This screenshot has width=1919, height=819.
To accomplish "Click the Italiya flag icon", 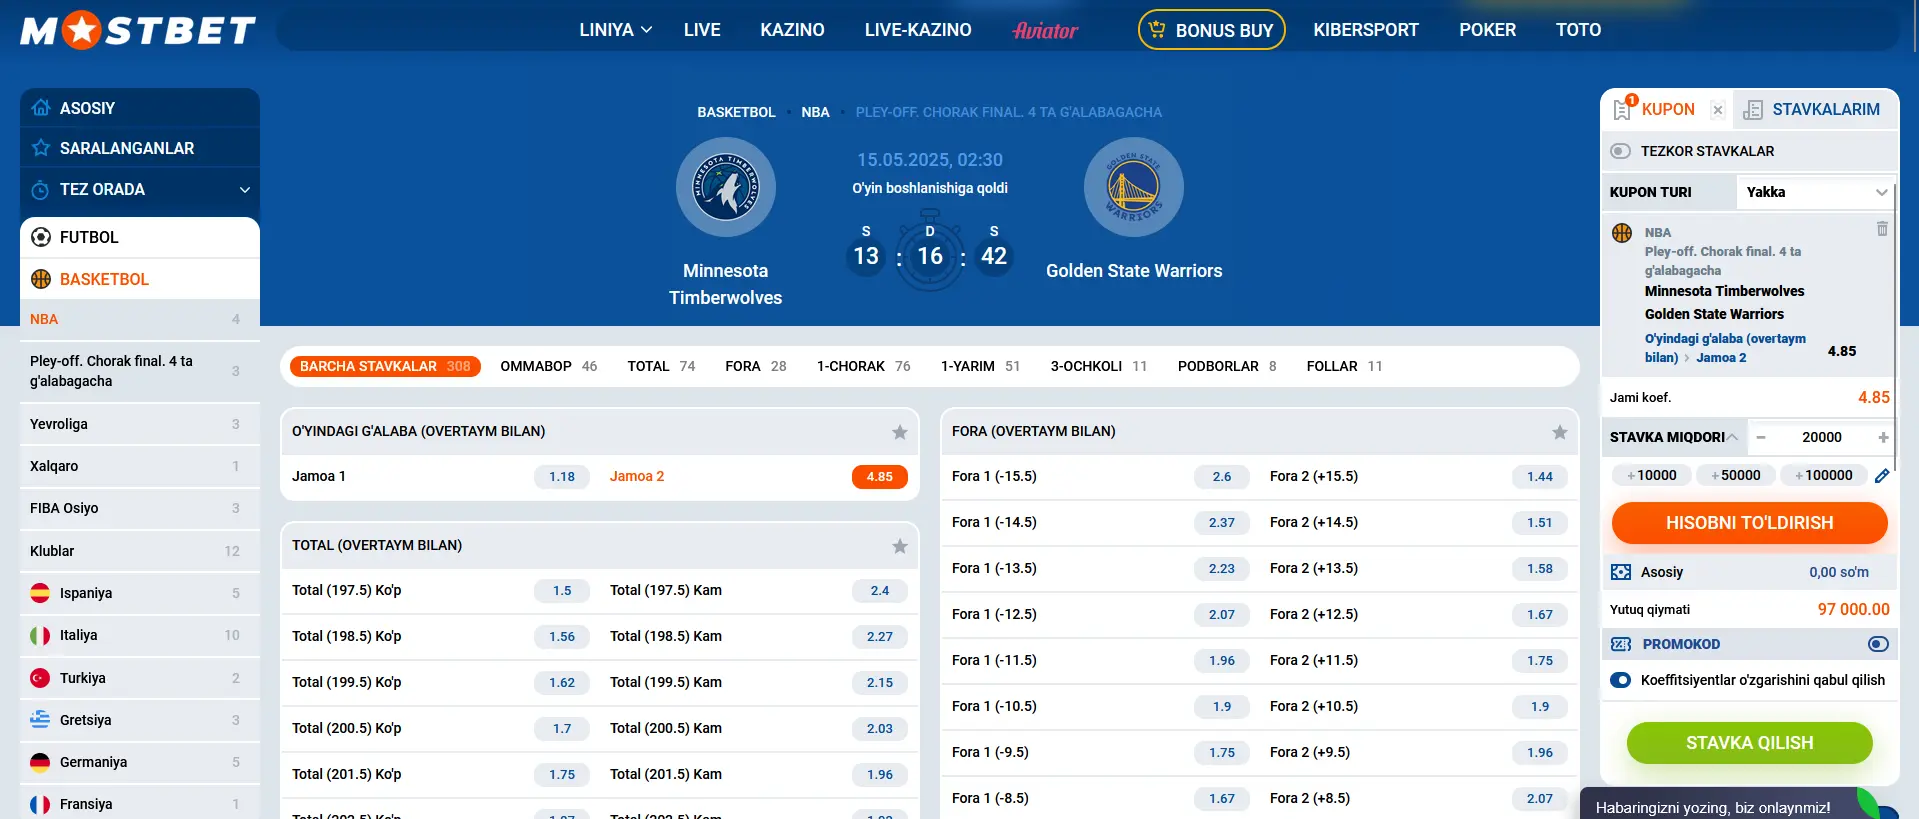I will pos(40,635).
